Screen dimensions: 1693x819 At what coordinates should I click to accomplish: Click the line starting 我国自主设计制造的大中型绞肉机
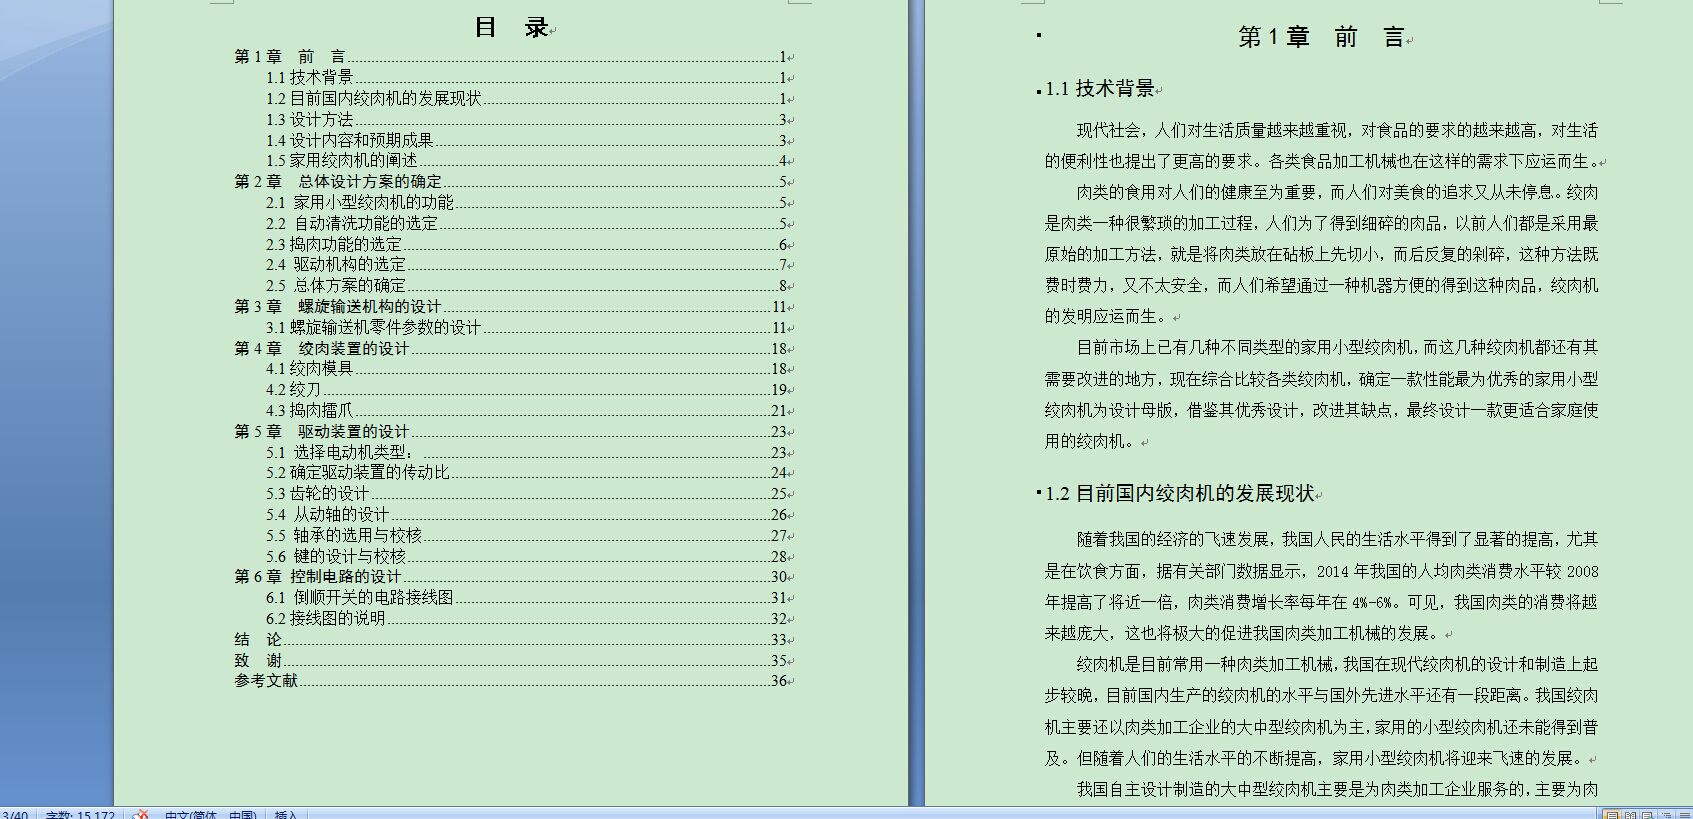click(x=1337, y=790)
